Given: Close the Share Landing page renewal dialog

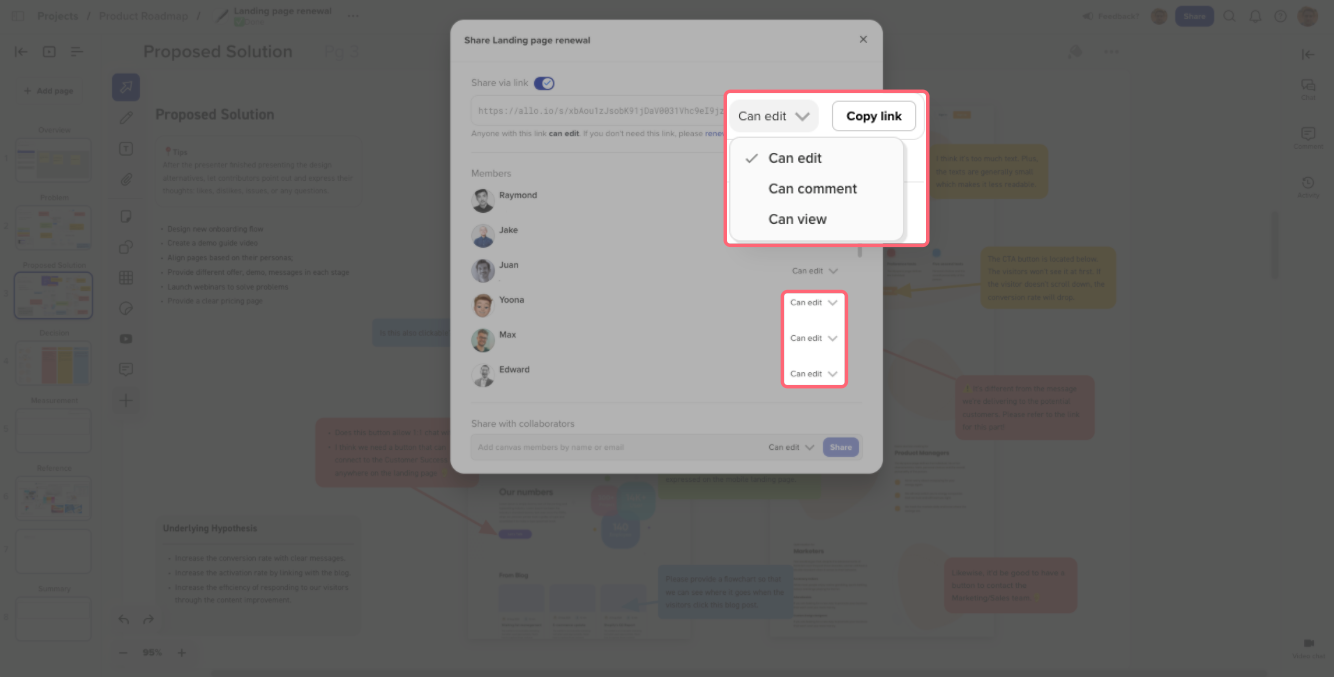Looking at the screenshot, I should [x=863, y=40].
